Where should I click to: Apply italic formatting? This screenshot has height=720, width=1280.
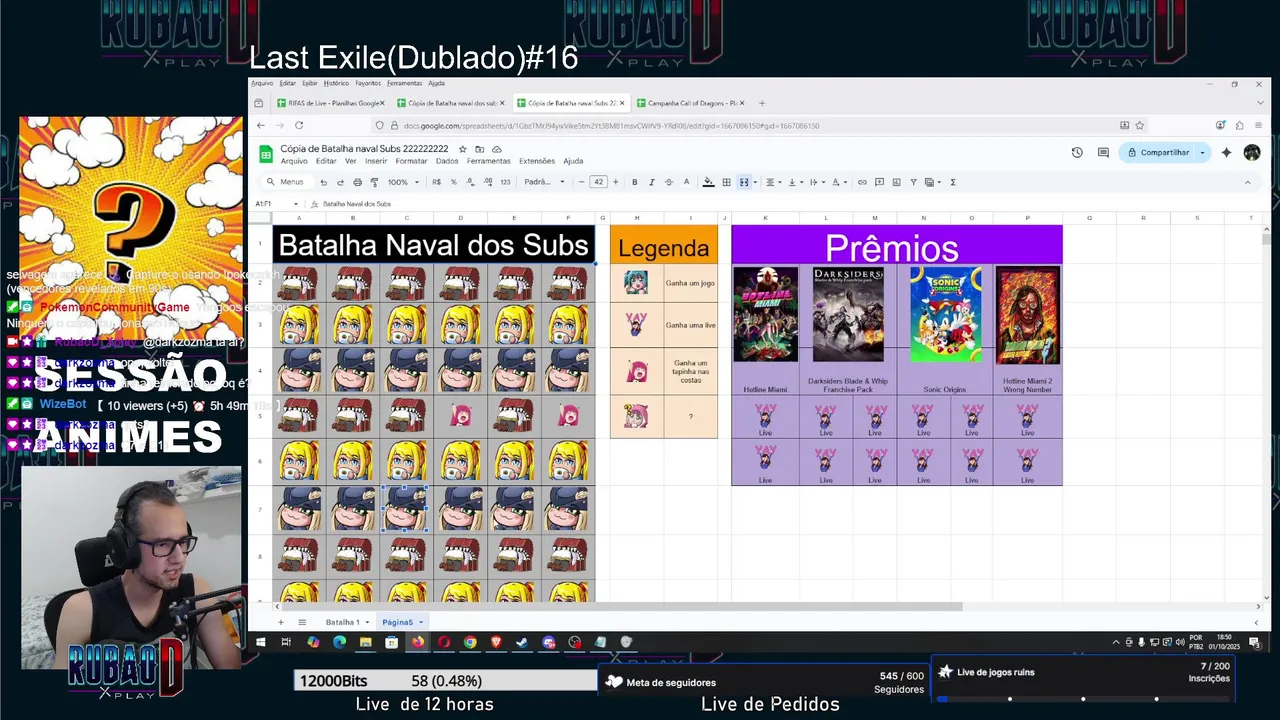pyautogui.click(x=651, y=182)
